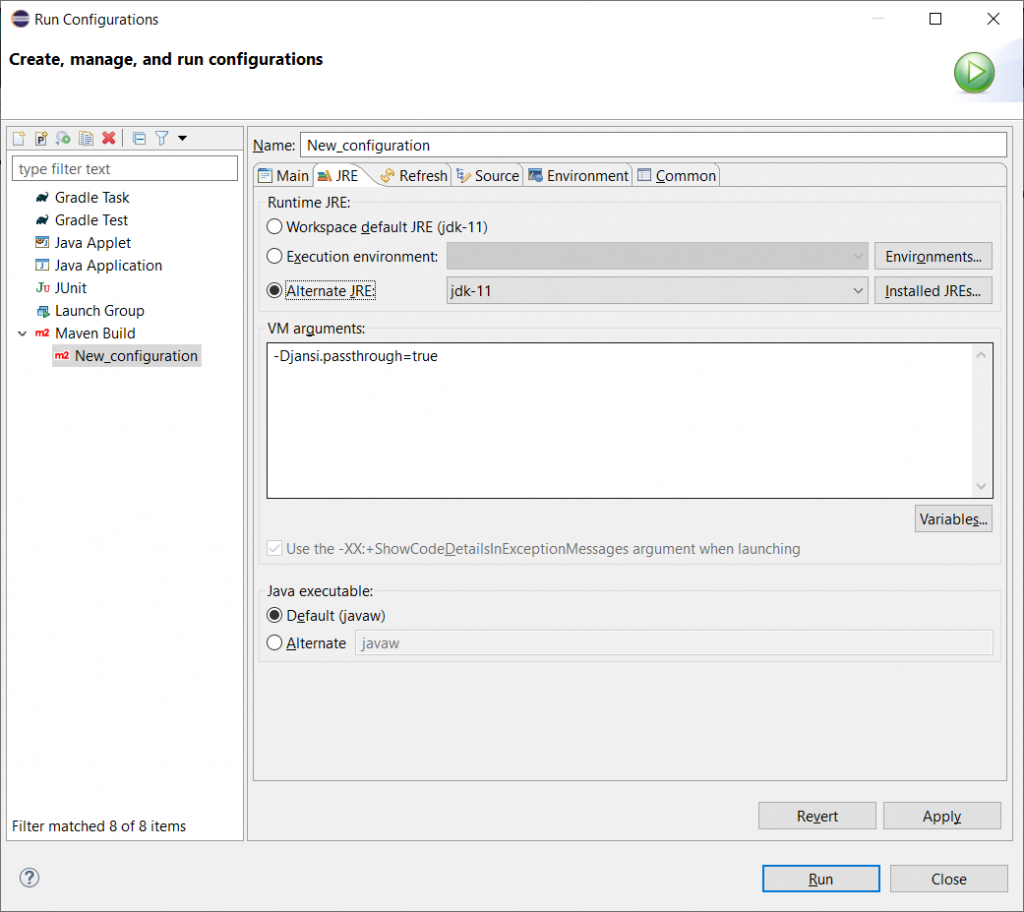Click the green Run arrow in the banner
The image size is (1024, 912).
click(x=974, y=72)
